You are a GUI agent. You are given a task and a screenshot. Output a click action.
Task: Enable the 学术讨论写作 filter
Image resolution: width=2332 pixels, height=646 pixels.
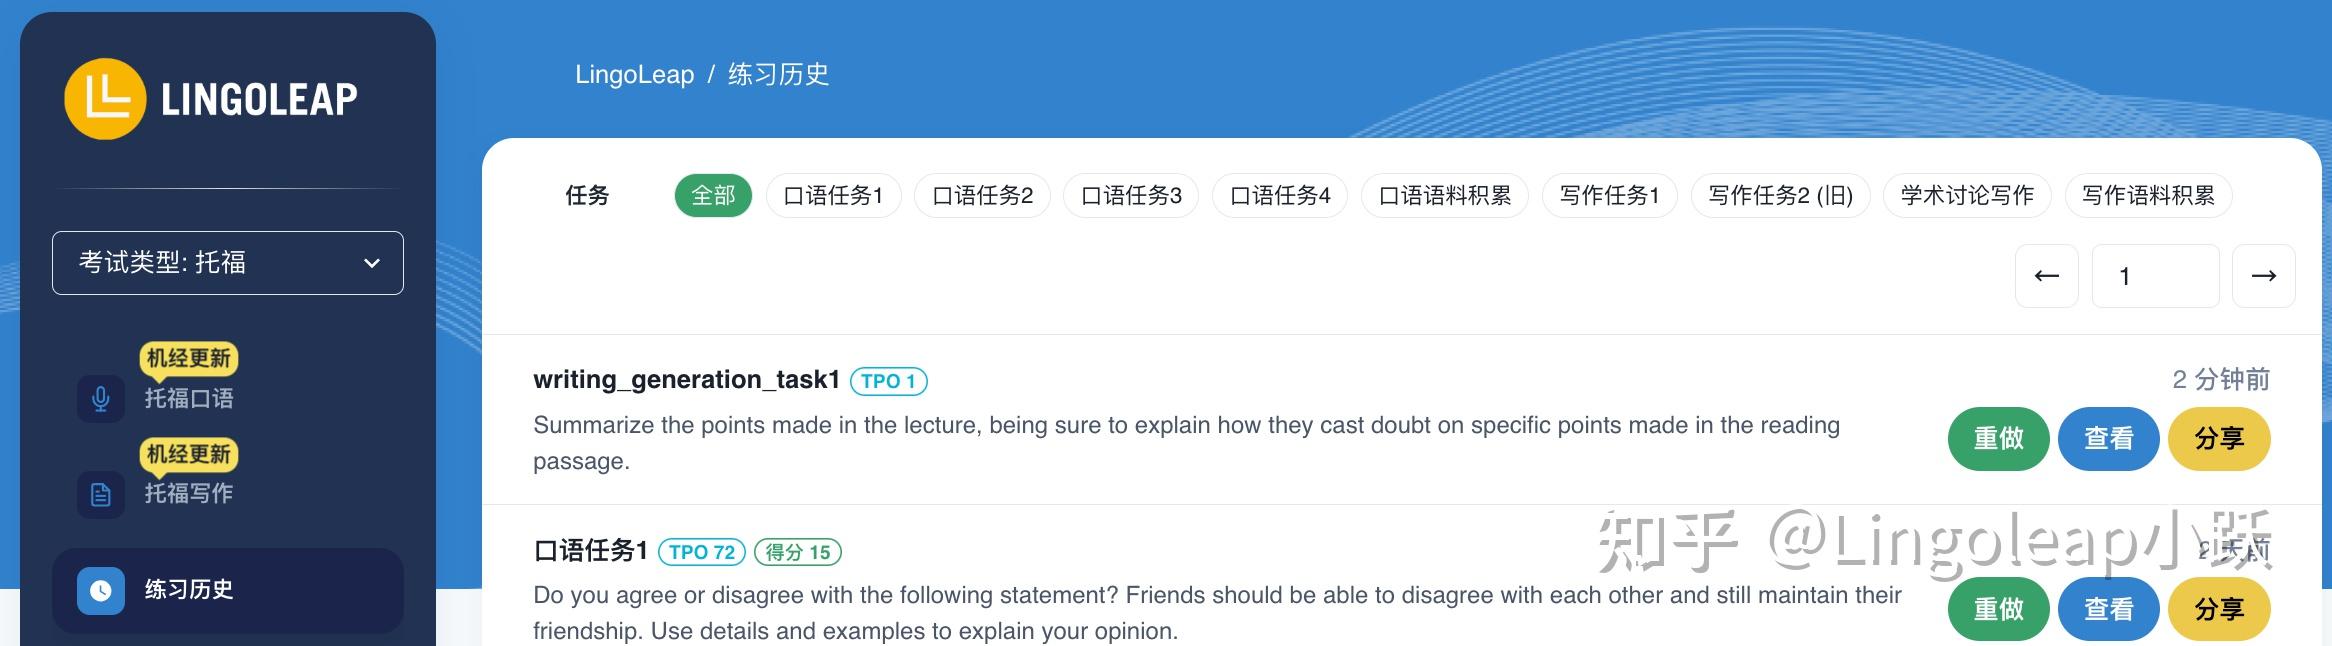pos(1966,195)
